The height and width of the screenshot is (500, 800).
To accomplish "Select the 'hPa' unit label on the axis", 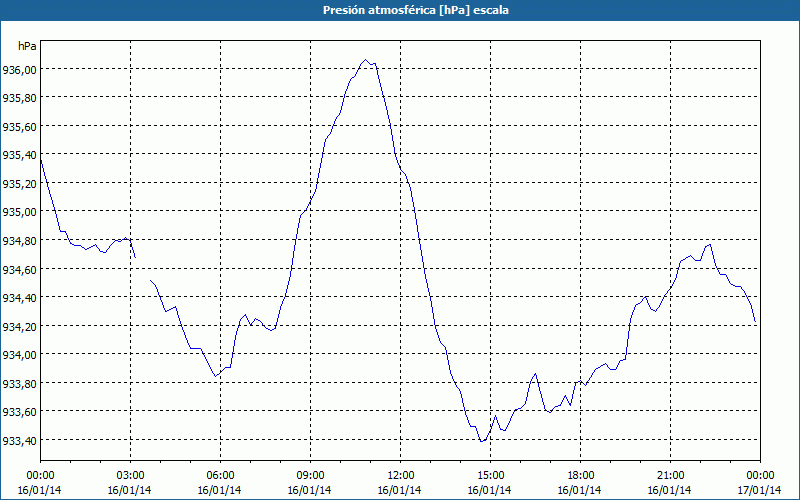I will pyautogui.click(x=27, y=46).
